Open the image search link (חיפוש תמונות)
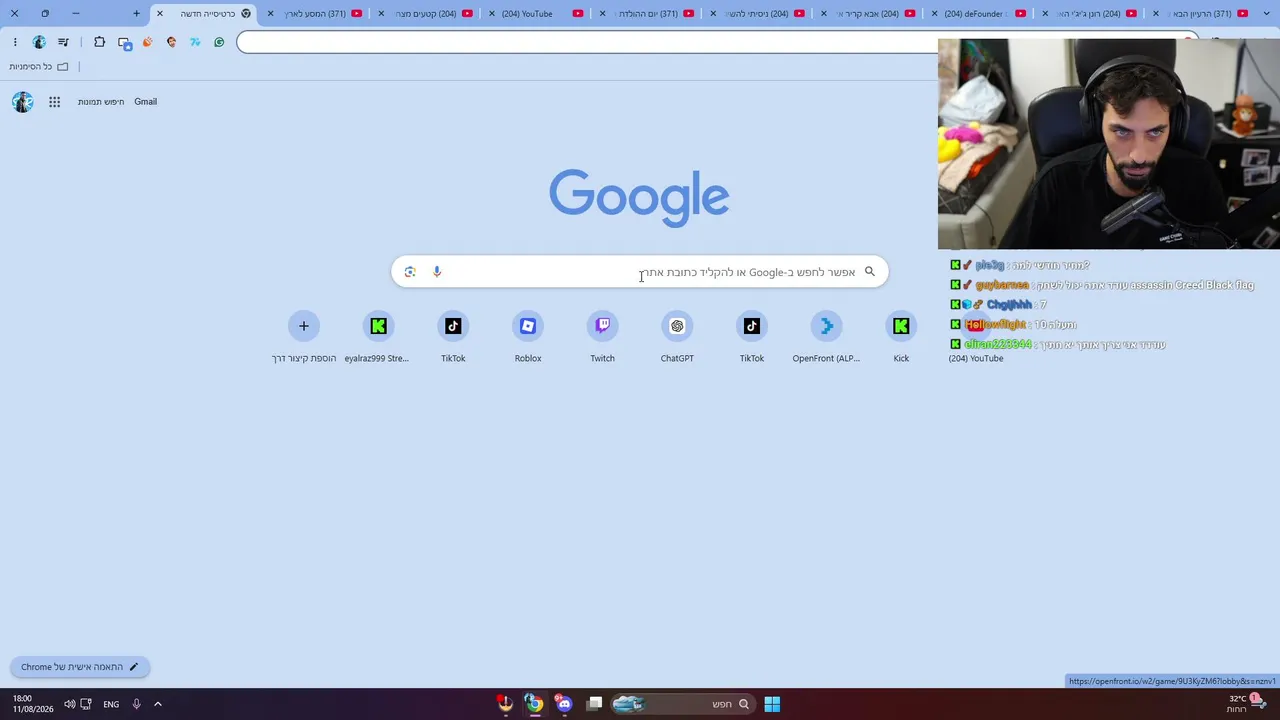This screenshot has width=1280, height=720. pyautogui.click(x=101, y=102)
